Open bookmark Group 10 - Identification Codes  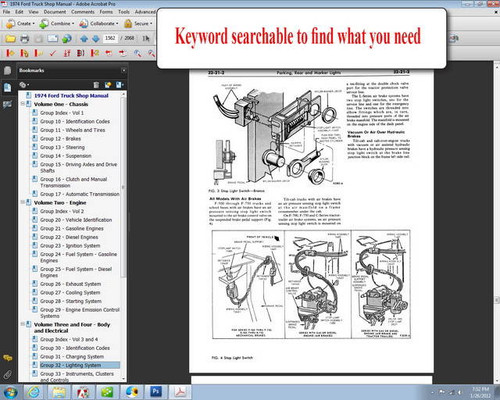[x=75, y=122]
